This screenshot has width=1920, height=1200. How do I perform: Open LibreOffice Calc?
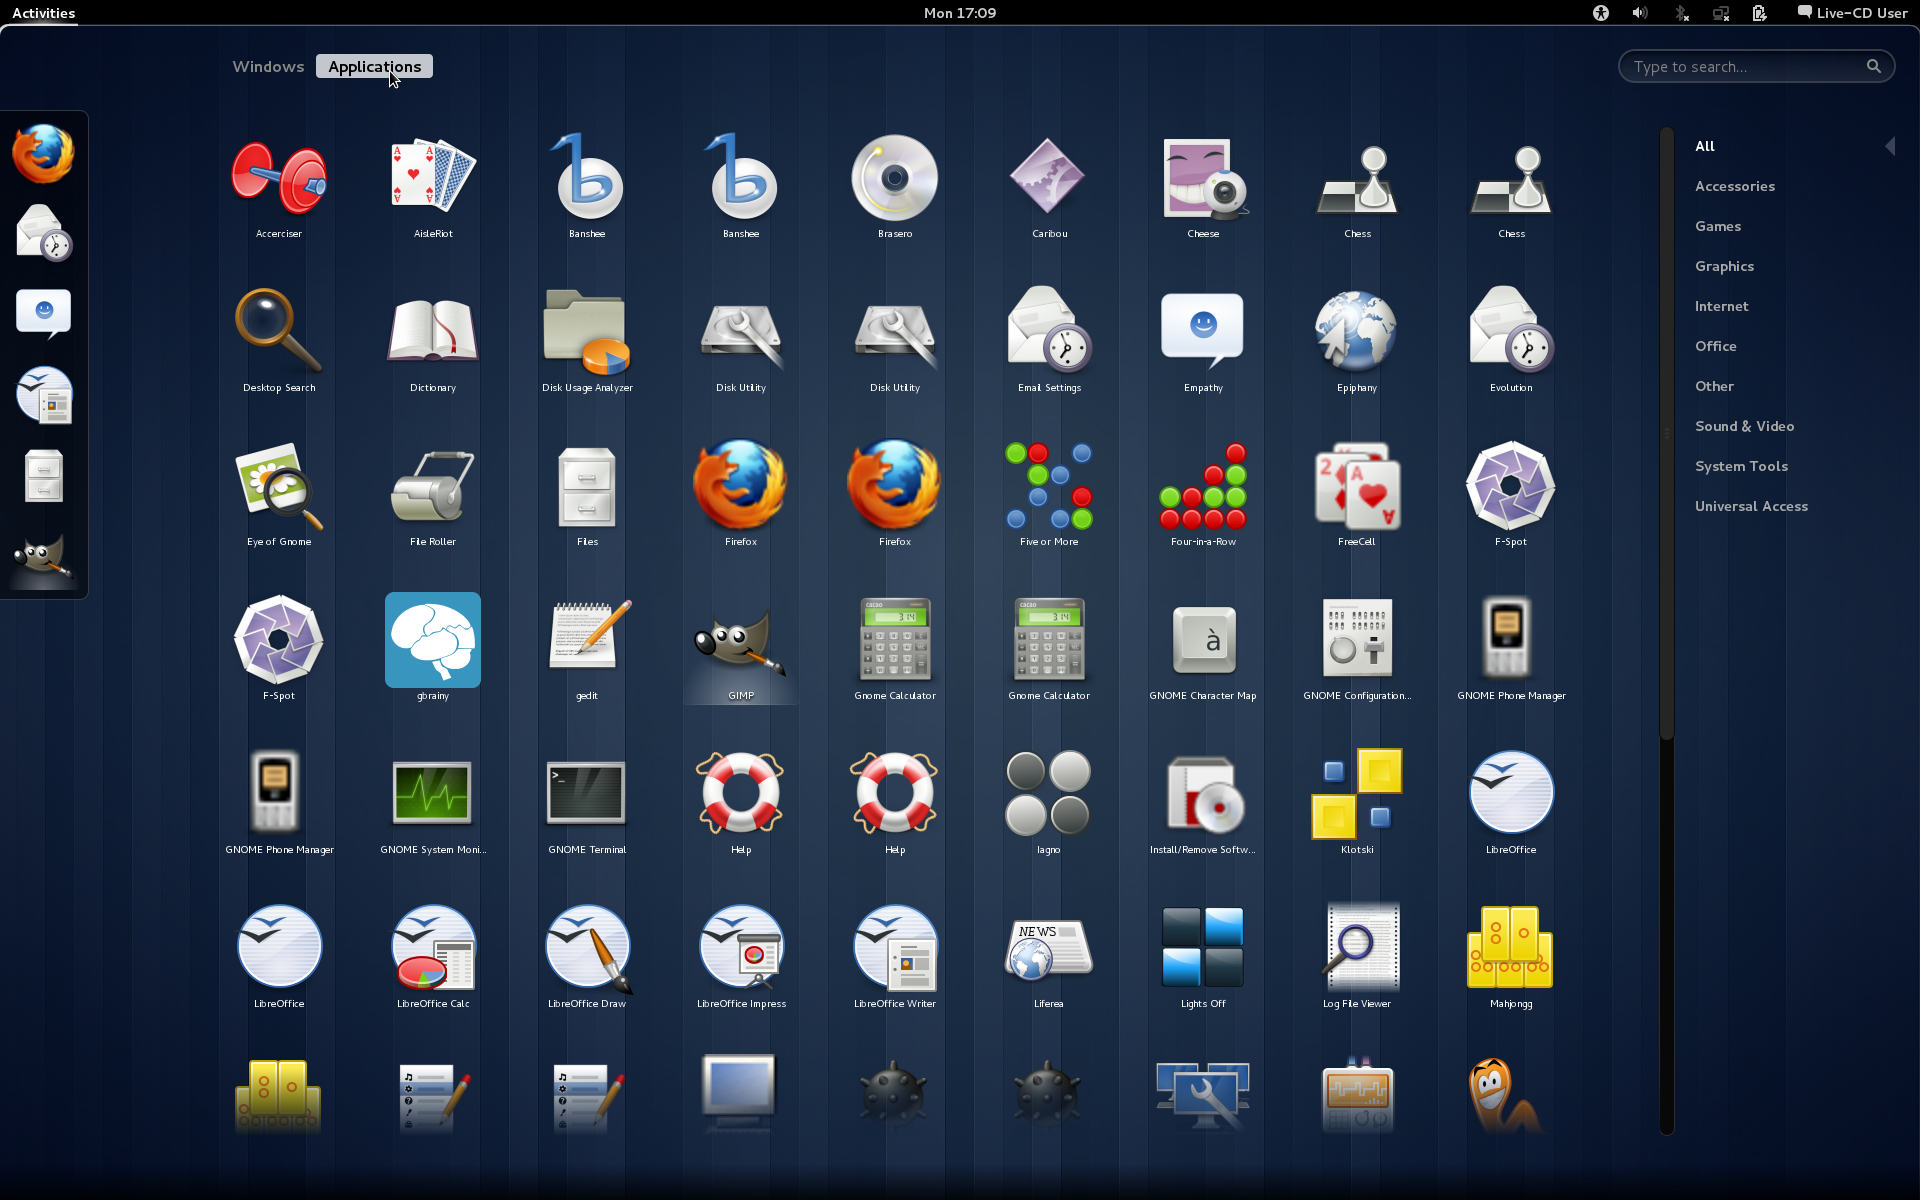433,958
